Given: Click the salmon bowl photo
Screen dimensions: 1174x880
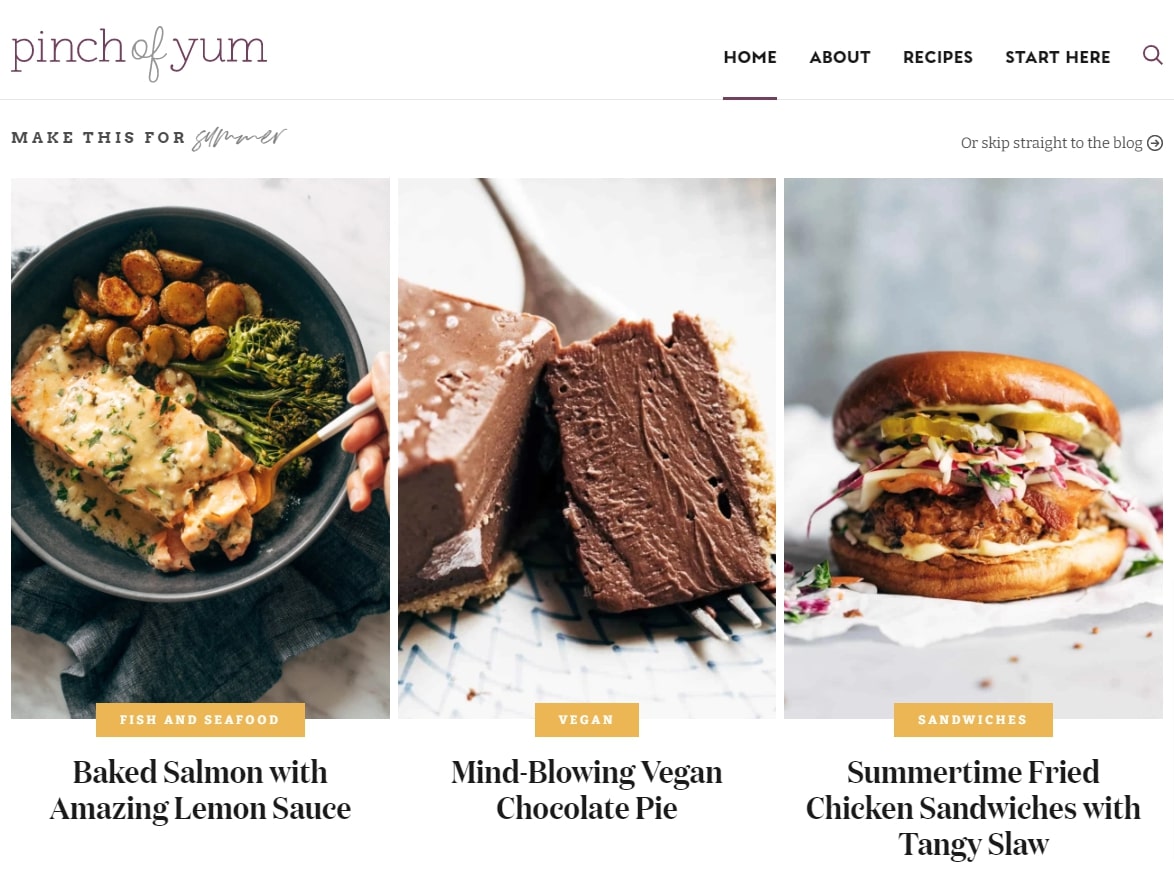Looking at the screenshot, I should click(200, 448).
